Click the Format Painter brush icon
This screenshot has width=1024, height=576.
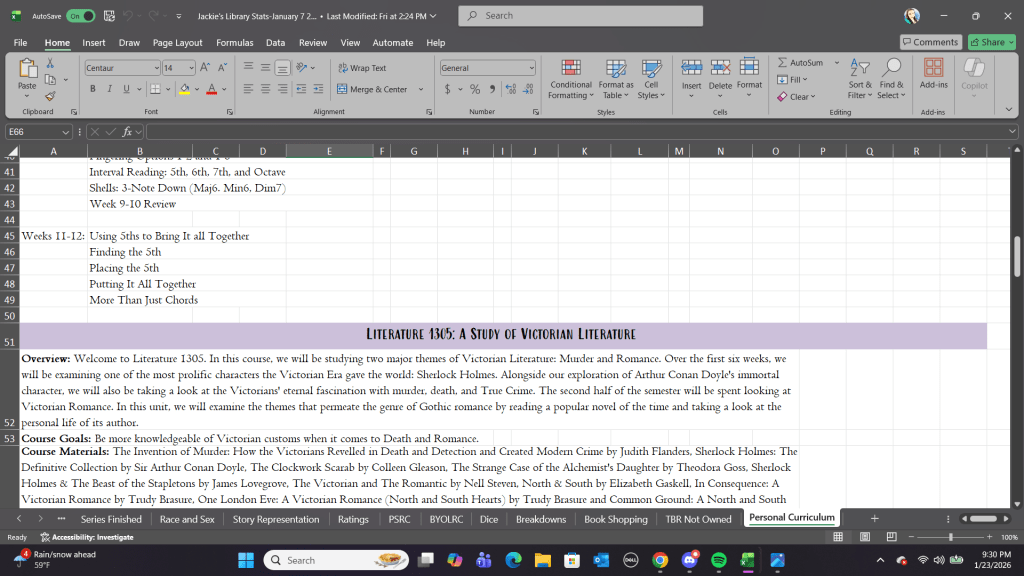click(50, 96)
